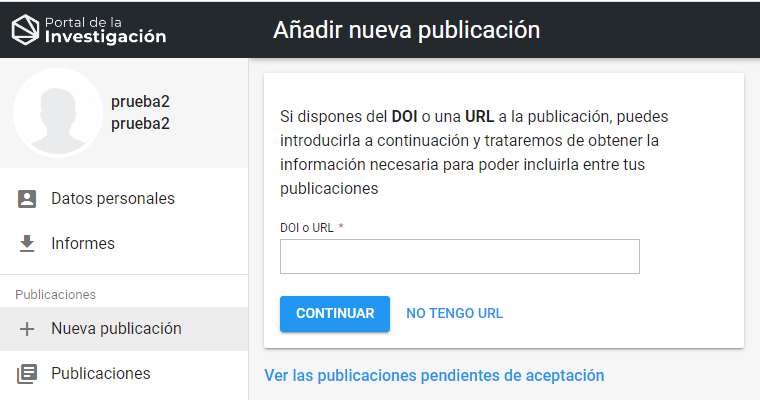Viewport: 760px width, 400px height.
Task: Click the Datos personales person icon
Action: pos(28,199)
